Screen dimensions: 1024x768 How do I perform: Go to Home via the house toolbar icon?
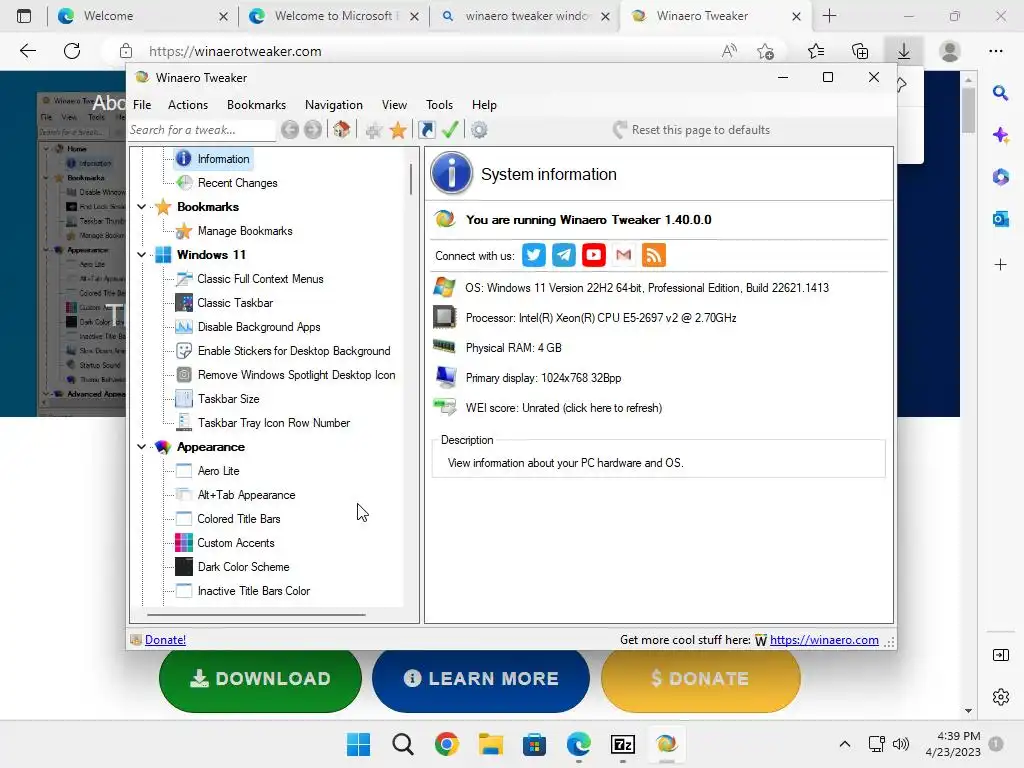[341, 130]
